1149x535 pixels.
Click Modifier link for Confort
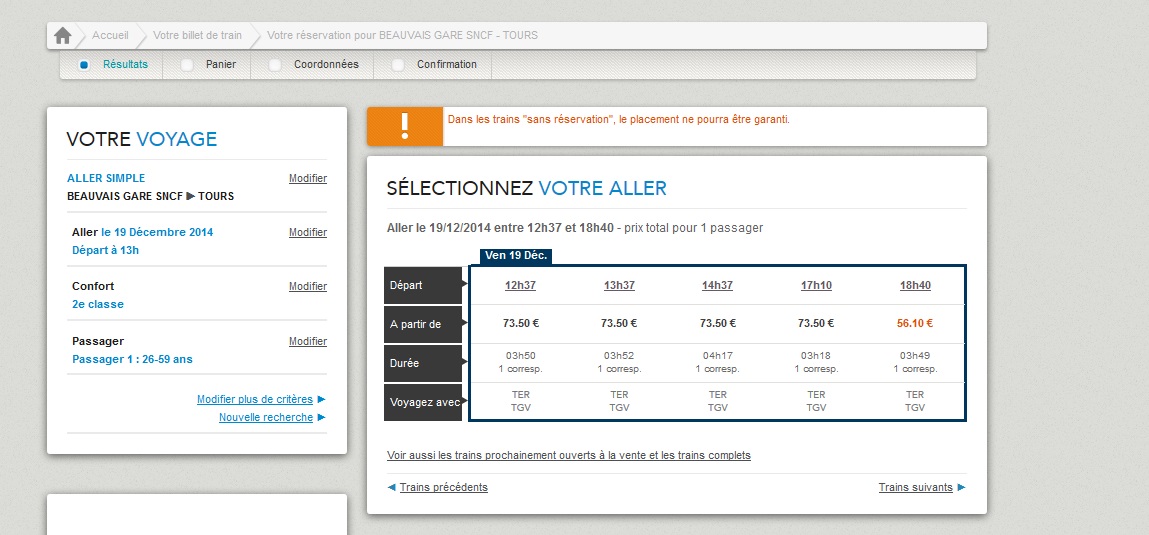[x=308, y=287]
